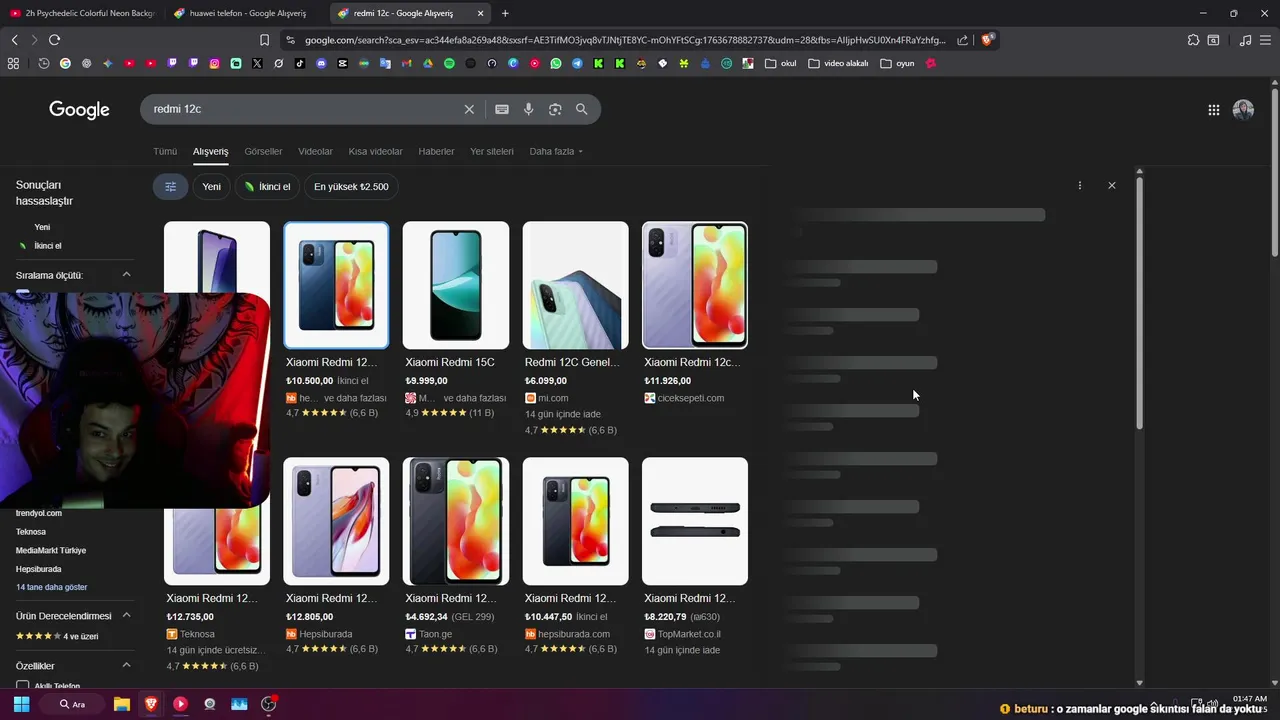The height and width of the screenshot is (720, 1280).
Task: Start voice search with the microphone icon
Action: [529, 109]
